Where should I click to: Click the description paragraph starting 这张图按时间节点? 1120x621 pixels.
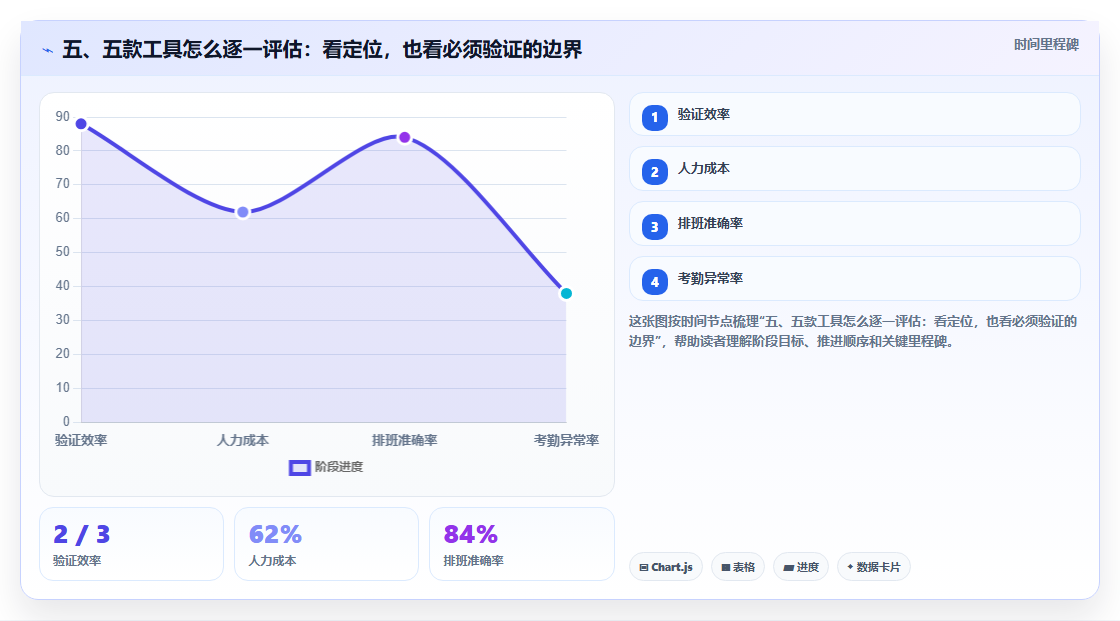pos(853,332)
